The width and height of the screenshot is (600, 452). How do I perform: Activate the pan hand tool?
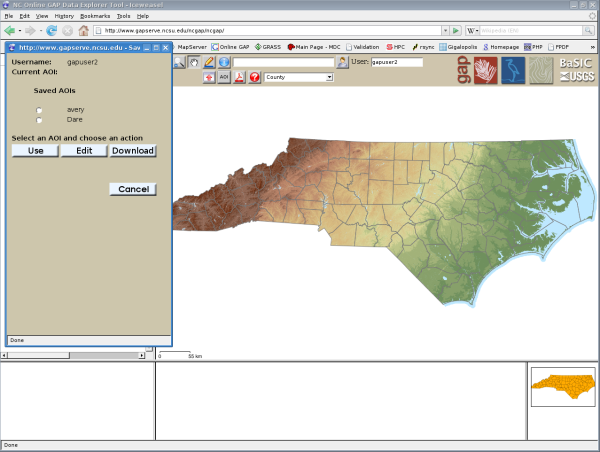pos(194,62)
